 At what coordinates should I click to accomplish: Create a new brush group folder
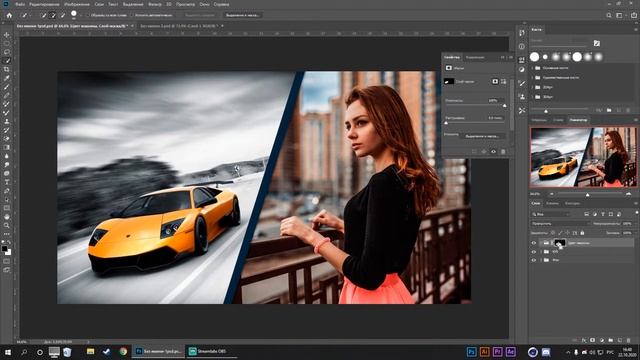(609, 110)
